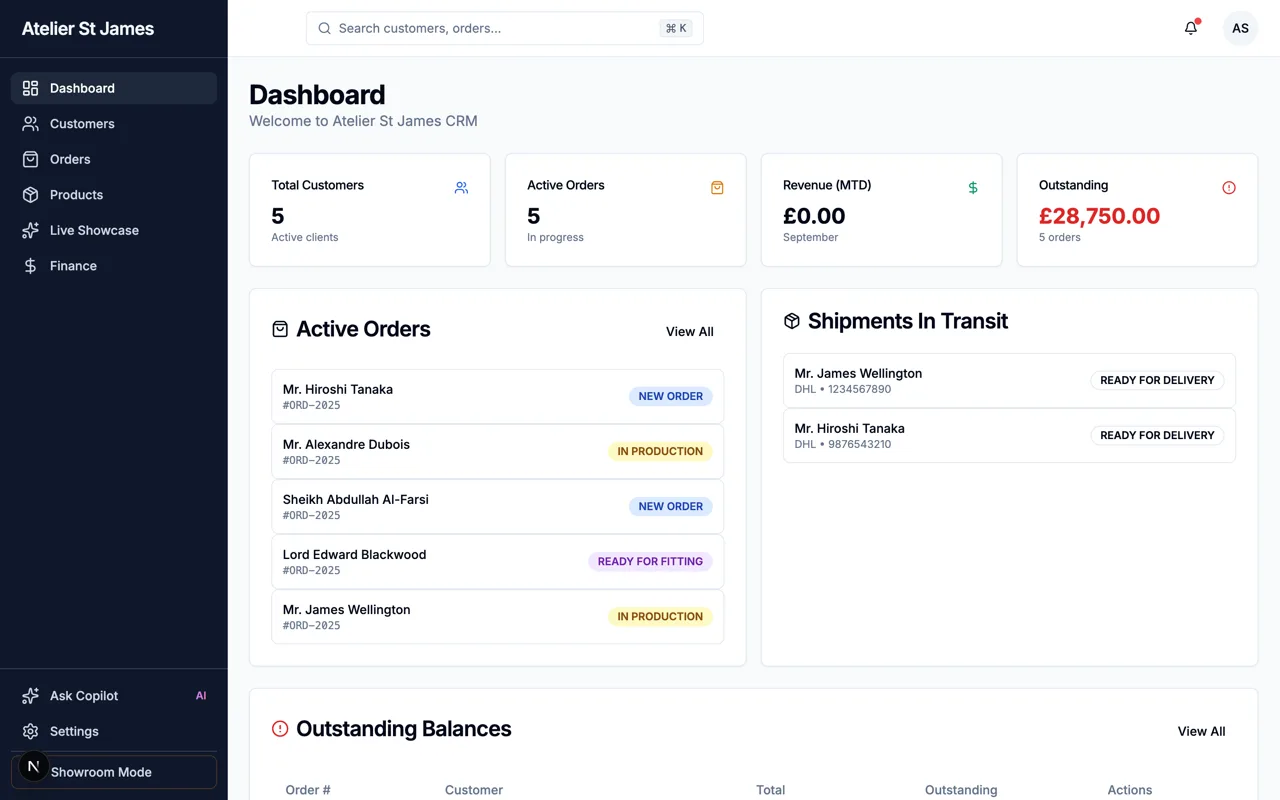Click the Shipments In Transit package icon
Image resolution: width=1280 pixels, height=800 pixels.
[792, 321]
